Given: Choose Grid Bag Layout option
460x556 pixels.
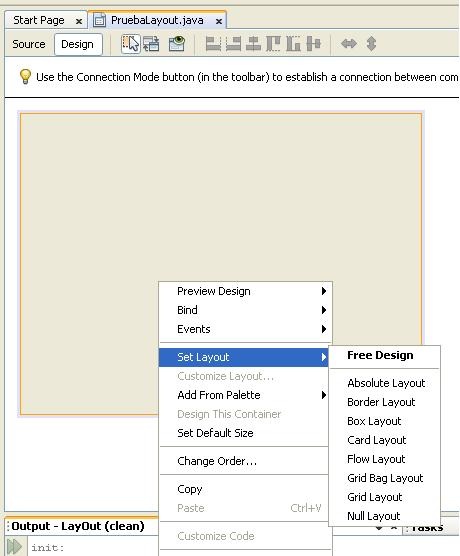Looking at the screenshot, I should 384,478.
